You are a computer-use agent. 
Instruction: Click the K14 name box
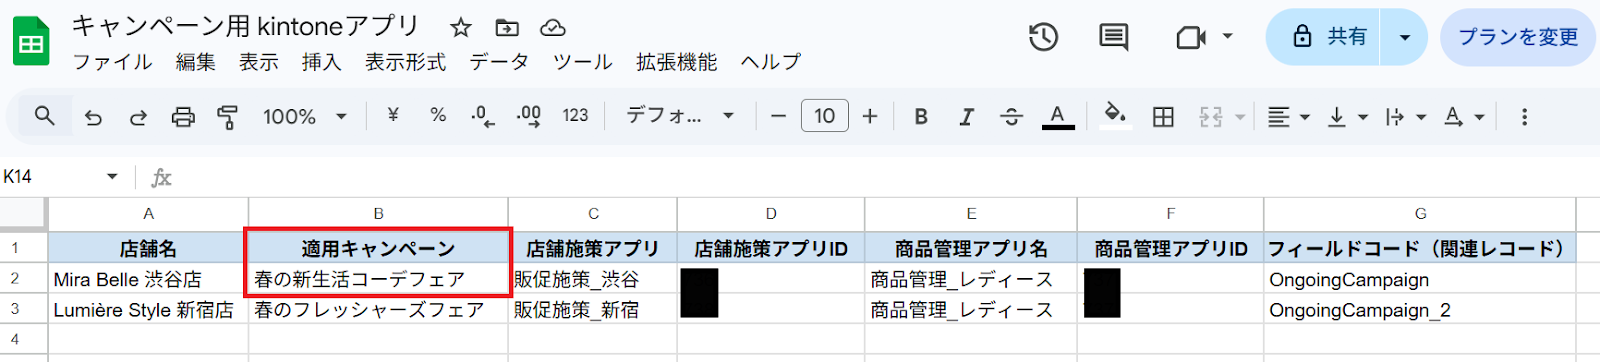(50, 177)
